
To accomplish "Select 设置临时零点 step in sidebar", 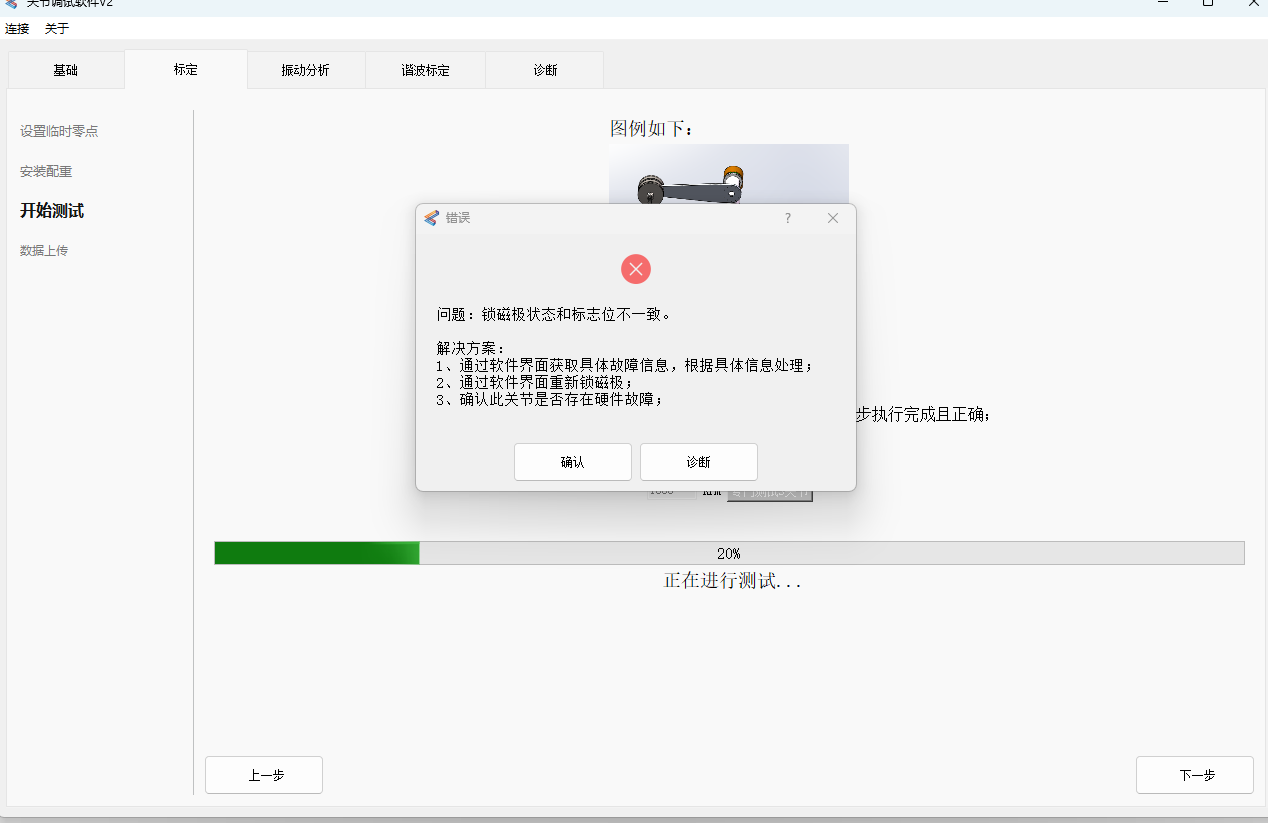I will point(59,131).
